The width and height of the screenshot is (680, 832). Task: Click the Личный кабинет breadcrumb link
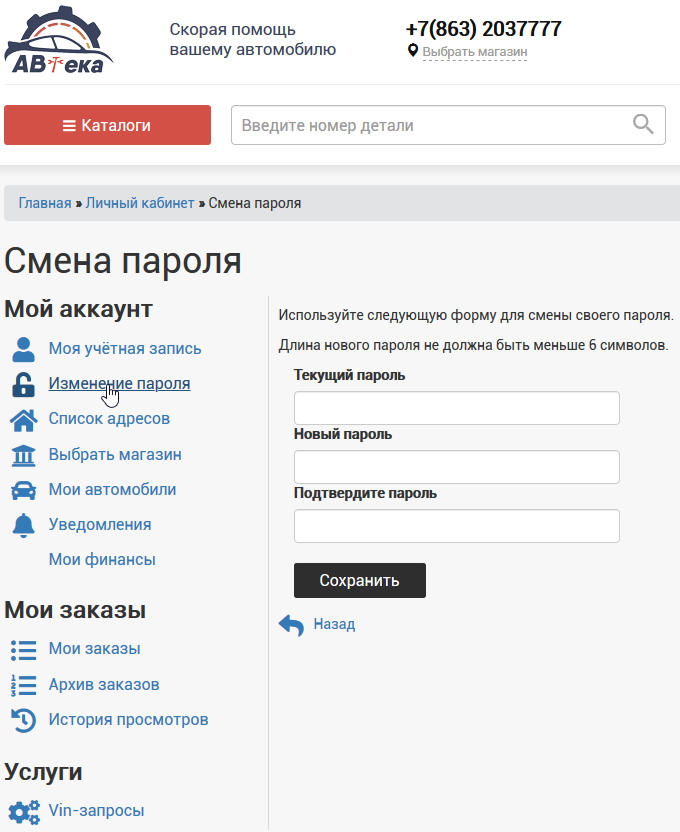140,203
